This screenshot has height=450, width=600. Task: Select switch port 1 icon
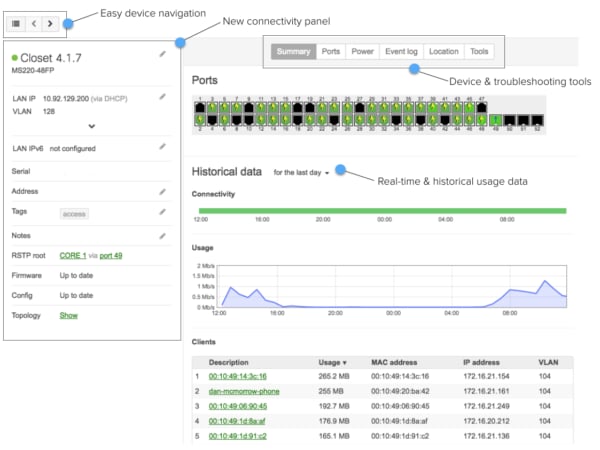tap(200, 108)
